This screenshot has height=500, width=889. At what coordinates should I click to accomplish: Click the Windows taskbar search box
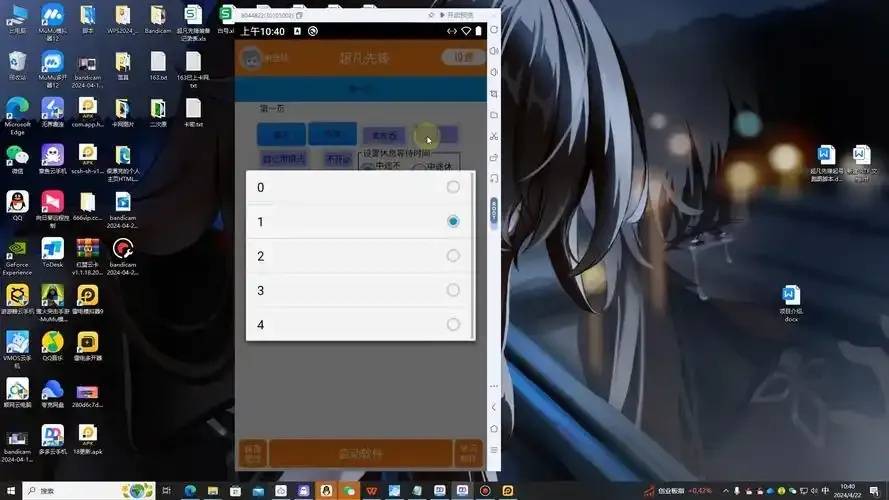(89, 490)
